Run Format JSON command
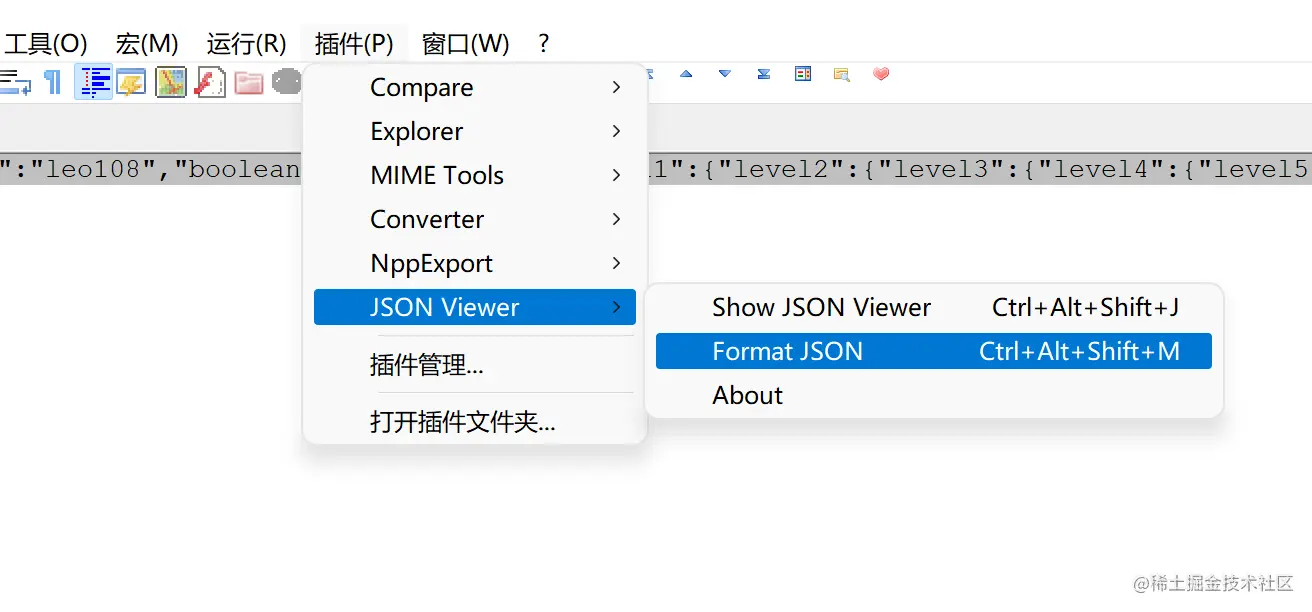This screenshot has height=612, width=1312. [933, 351]
